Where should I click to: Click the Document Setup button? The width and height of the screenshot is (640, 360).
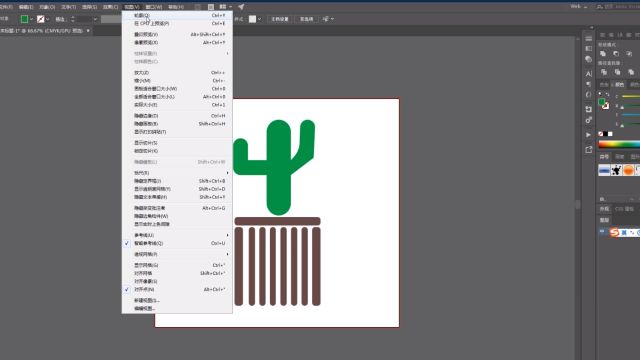click(x=280, y=19)
